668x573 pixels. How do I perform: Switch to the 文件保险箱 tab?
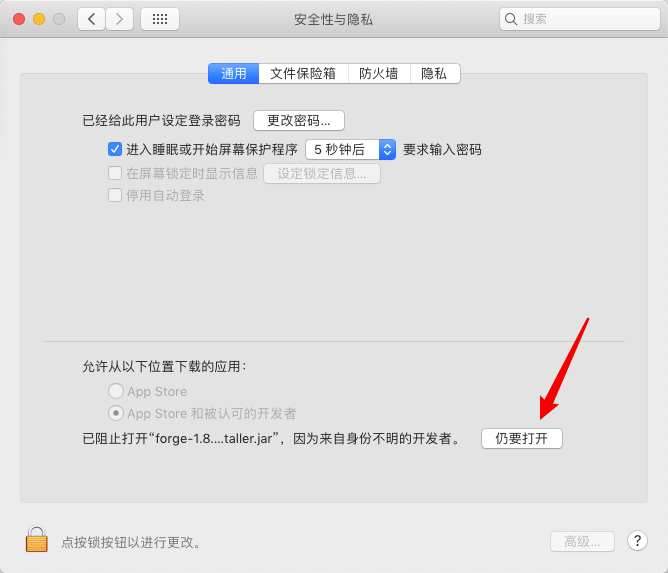(303, 74)
